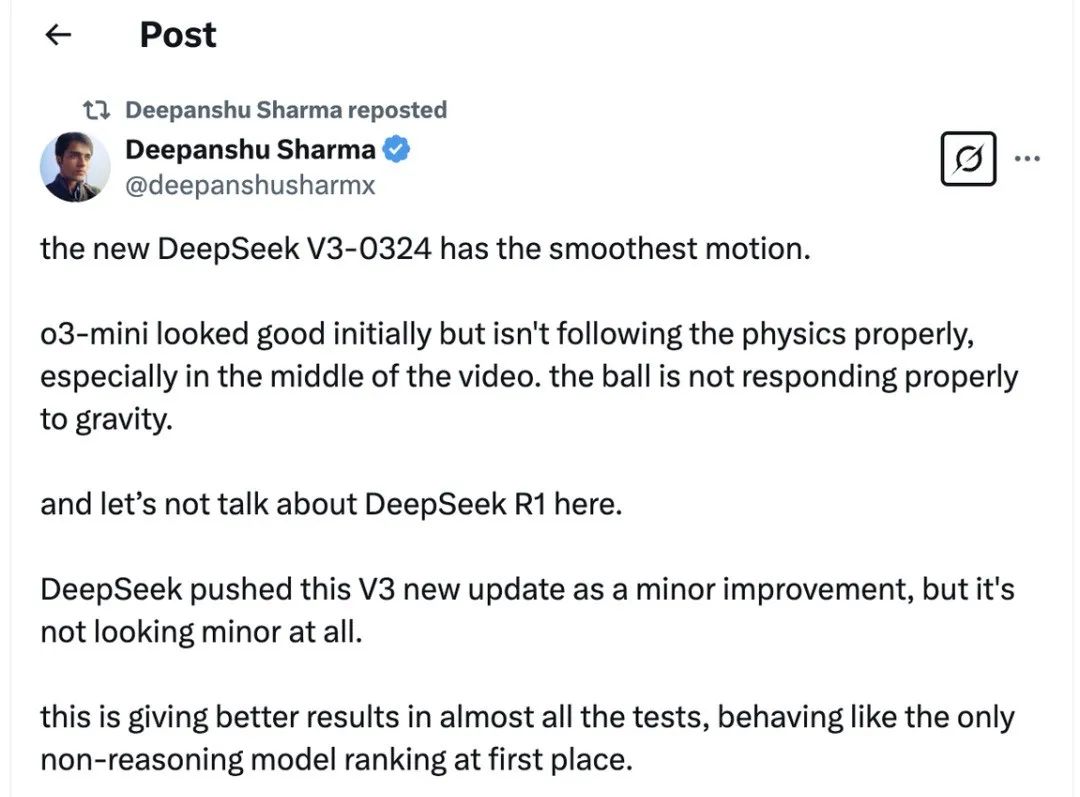Click the "not looking minor at all" line
The height and width of the screenshot is (797, 1080).
pyautogui.click(x=200, y=632)
